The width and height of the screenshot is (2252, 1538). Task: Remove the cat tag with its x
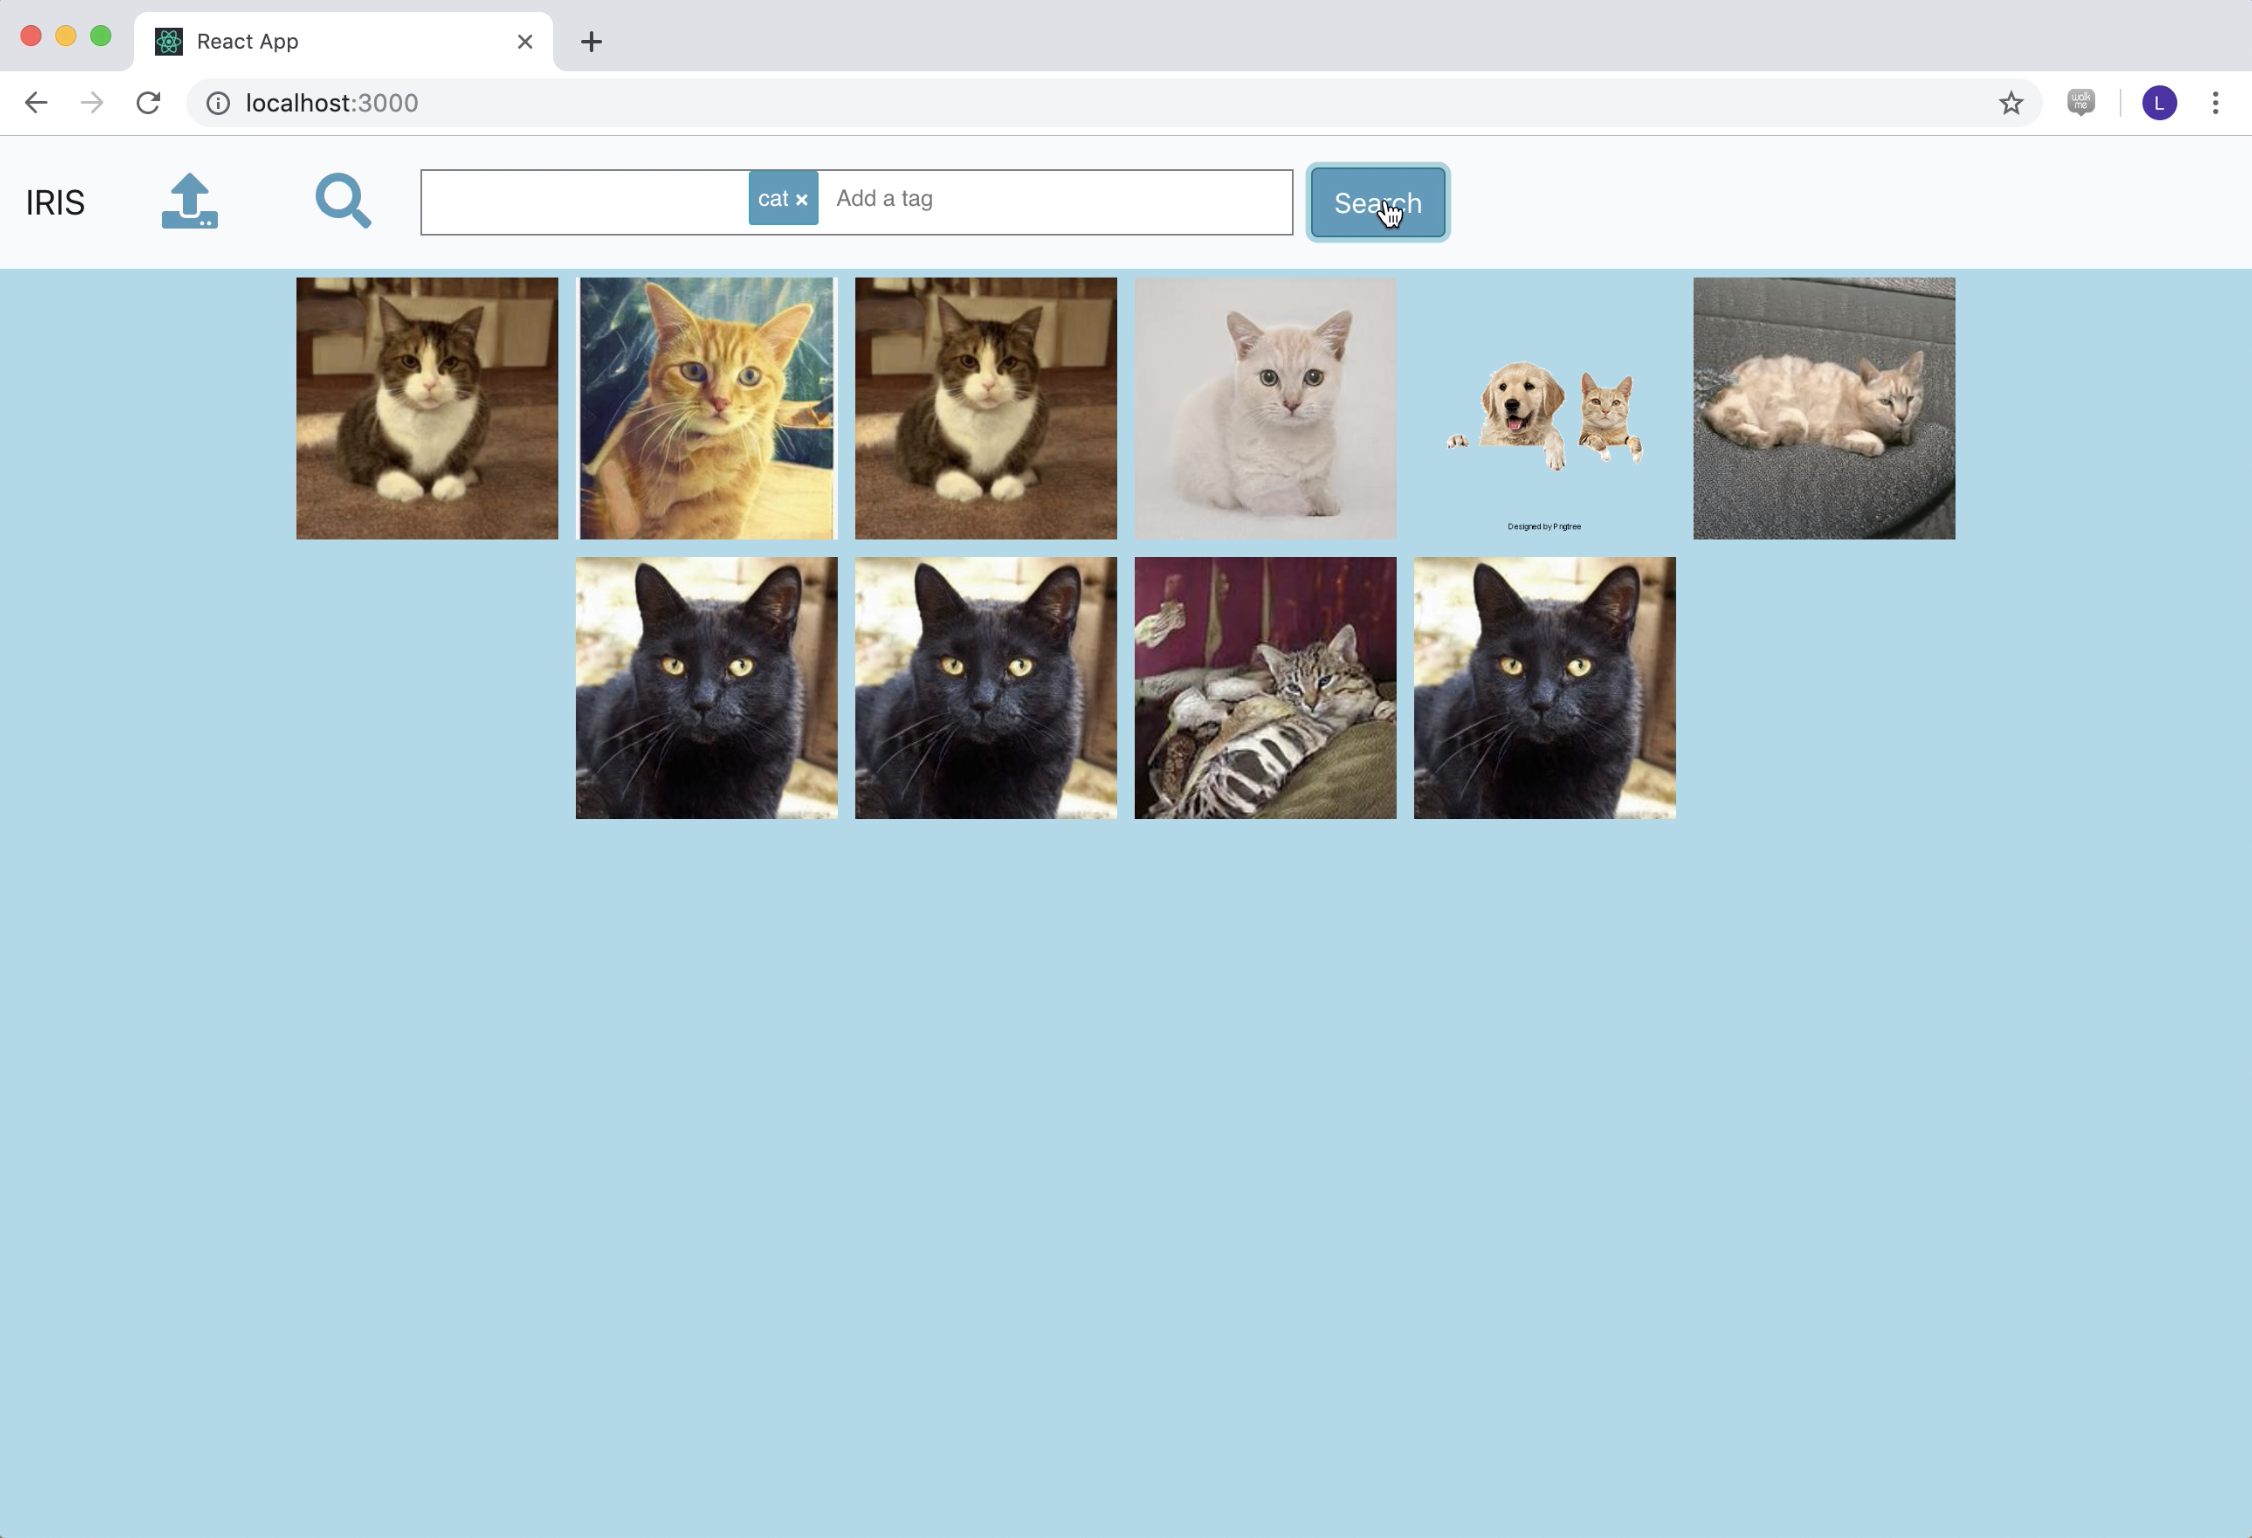802,200
